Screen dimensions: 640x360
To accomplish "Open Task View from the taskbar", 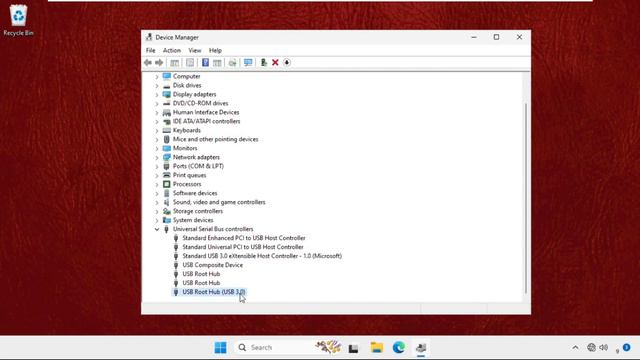I will [x=353, y=348].
